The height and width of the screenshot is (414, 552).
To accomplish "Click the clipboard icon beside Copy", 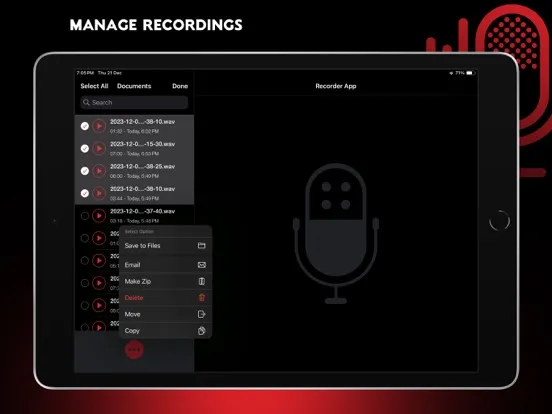I will click(201, 331).
